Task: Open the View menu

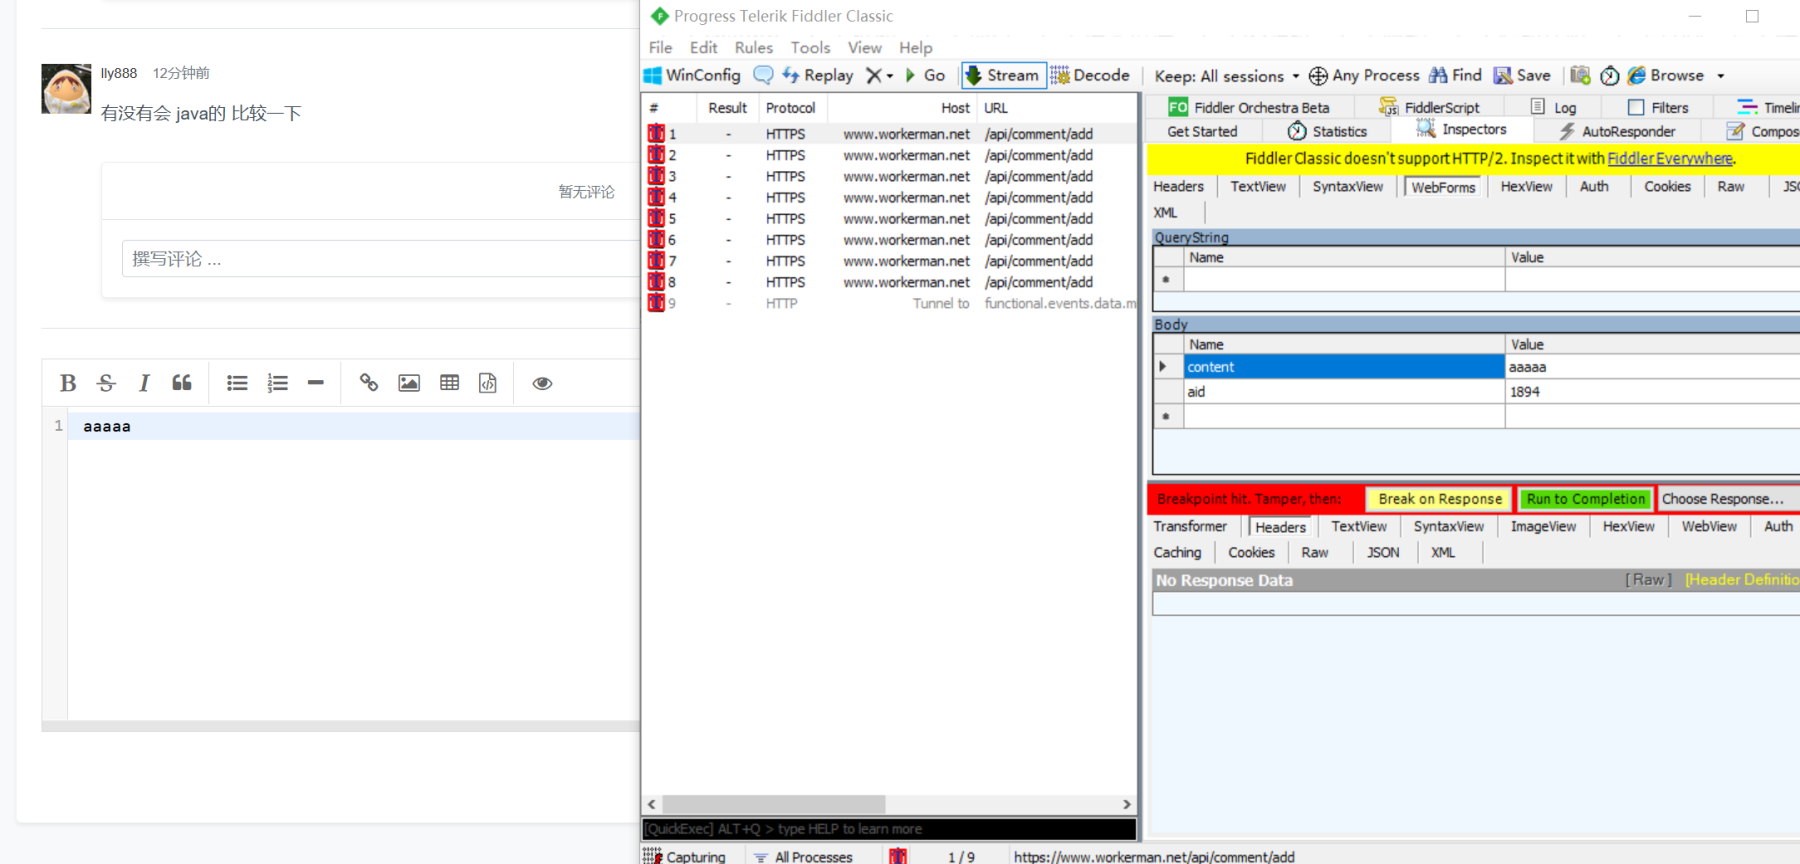Action: (x=865, y=47)
